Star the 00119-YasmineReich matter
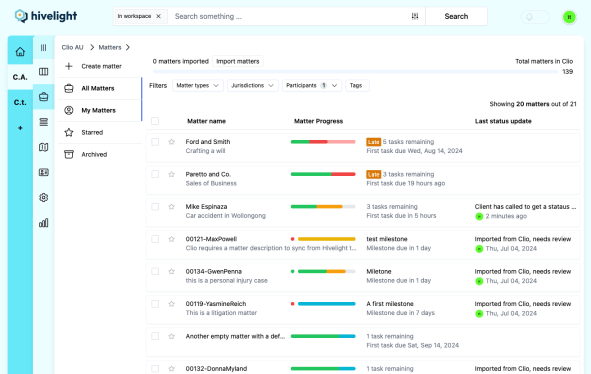591x374 pixels. (171, 304)
